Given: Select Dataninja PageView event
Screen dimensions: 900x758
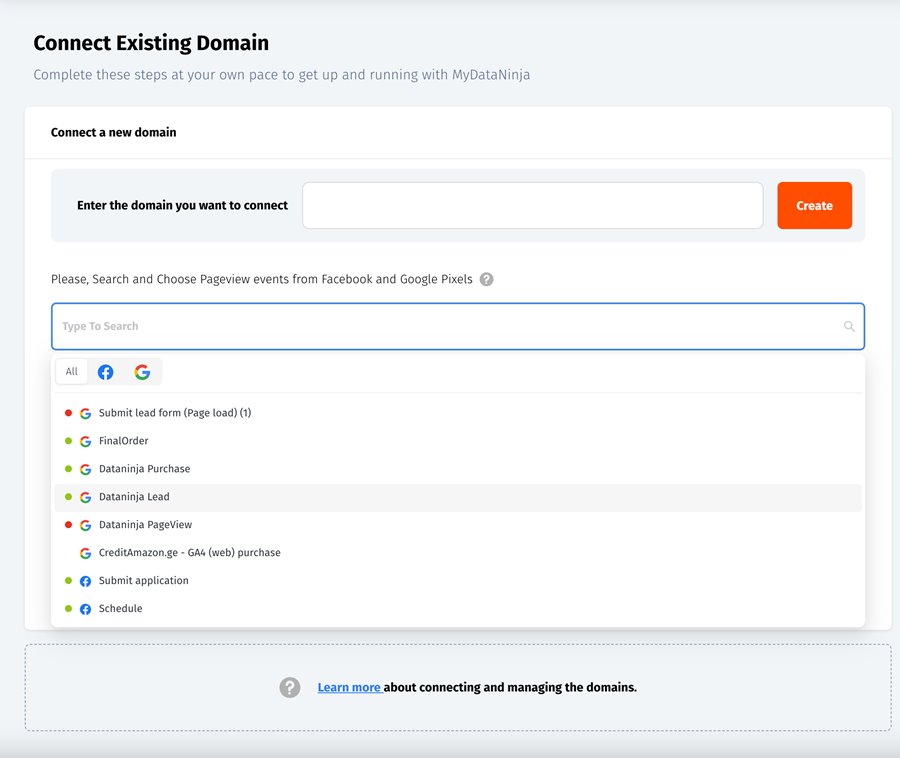Looking at the screenshot, I should pyautogui.click(x=145, y=525).
